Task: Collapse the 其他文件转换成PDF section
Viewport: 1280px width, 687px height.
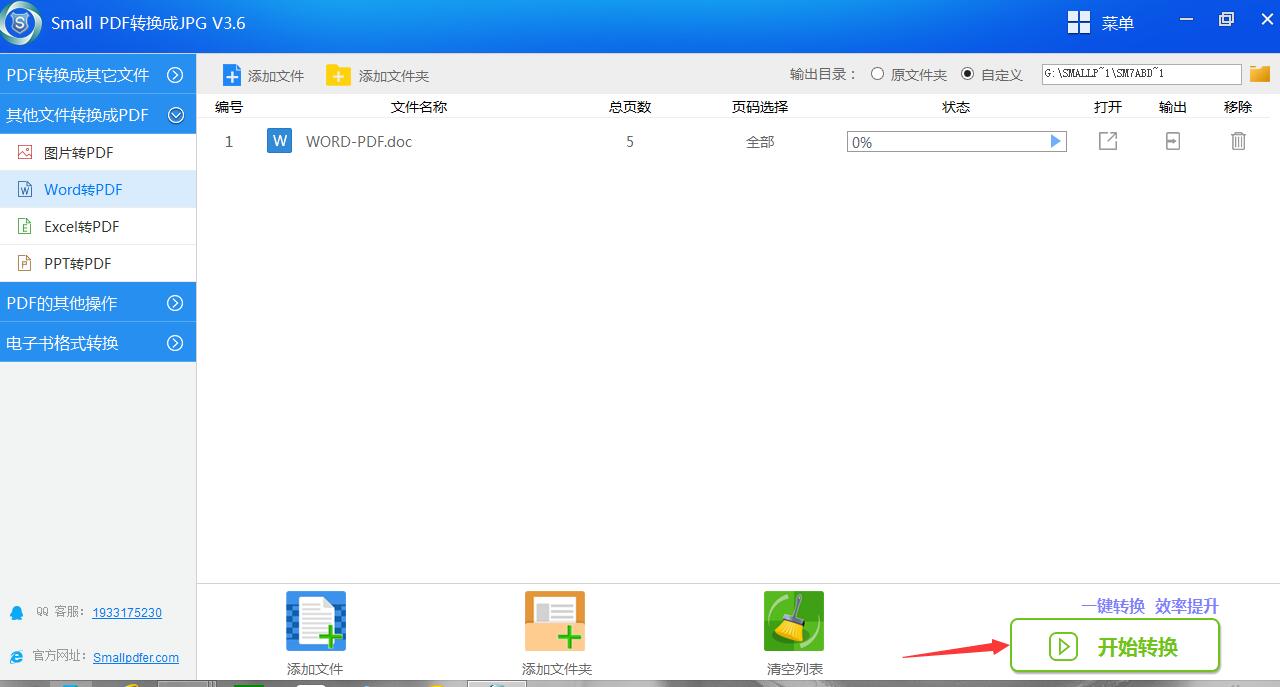Action: pos(176,115)
